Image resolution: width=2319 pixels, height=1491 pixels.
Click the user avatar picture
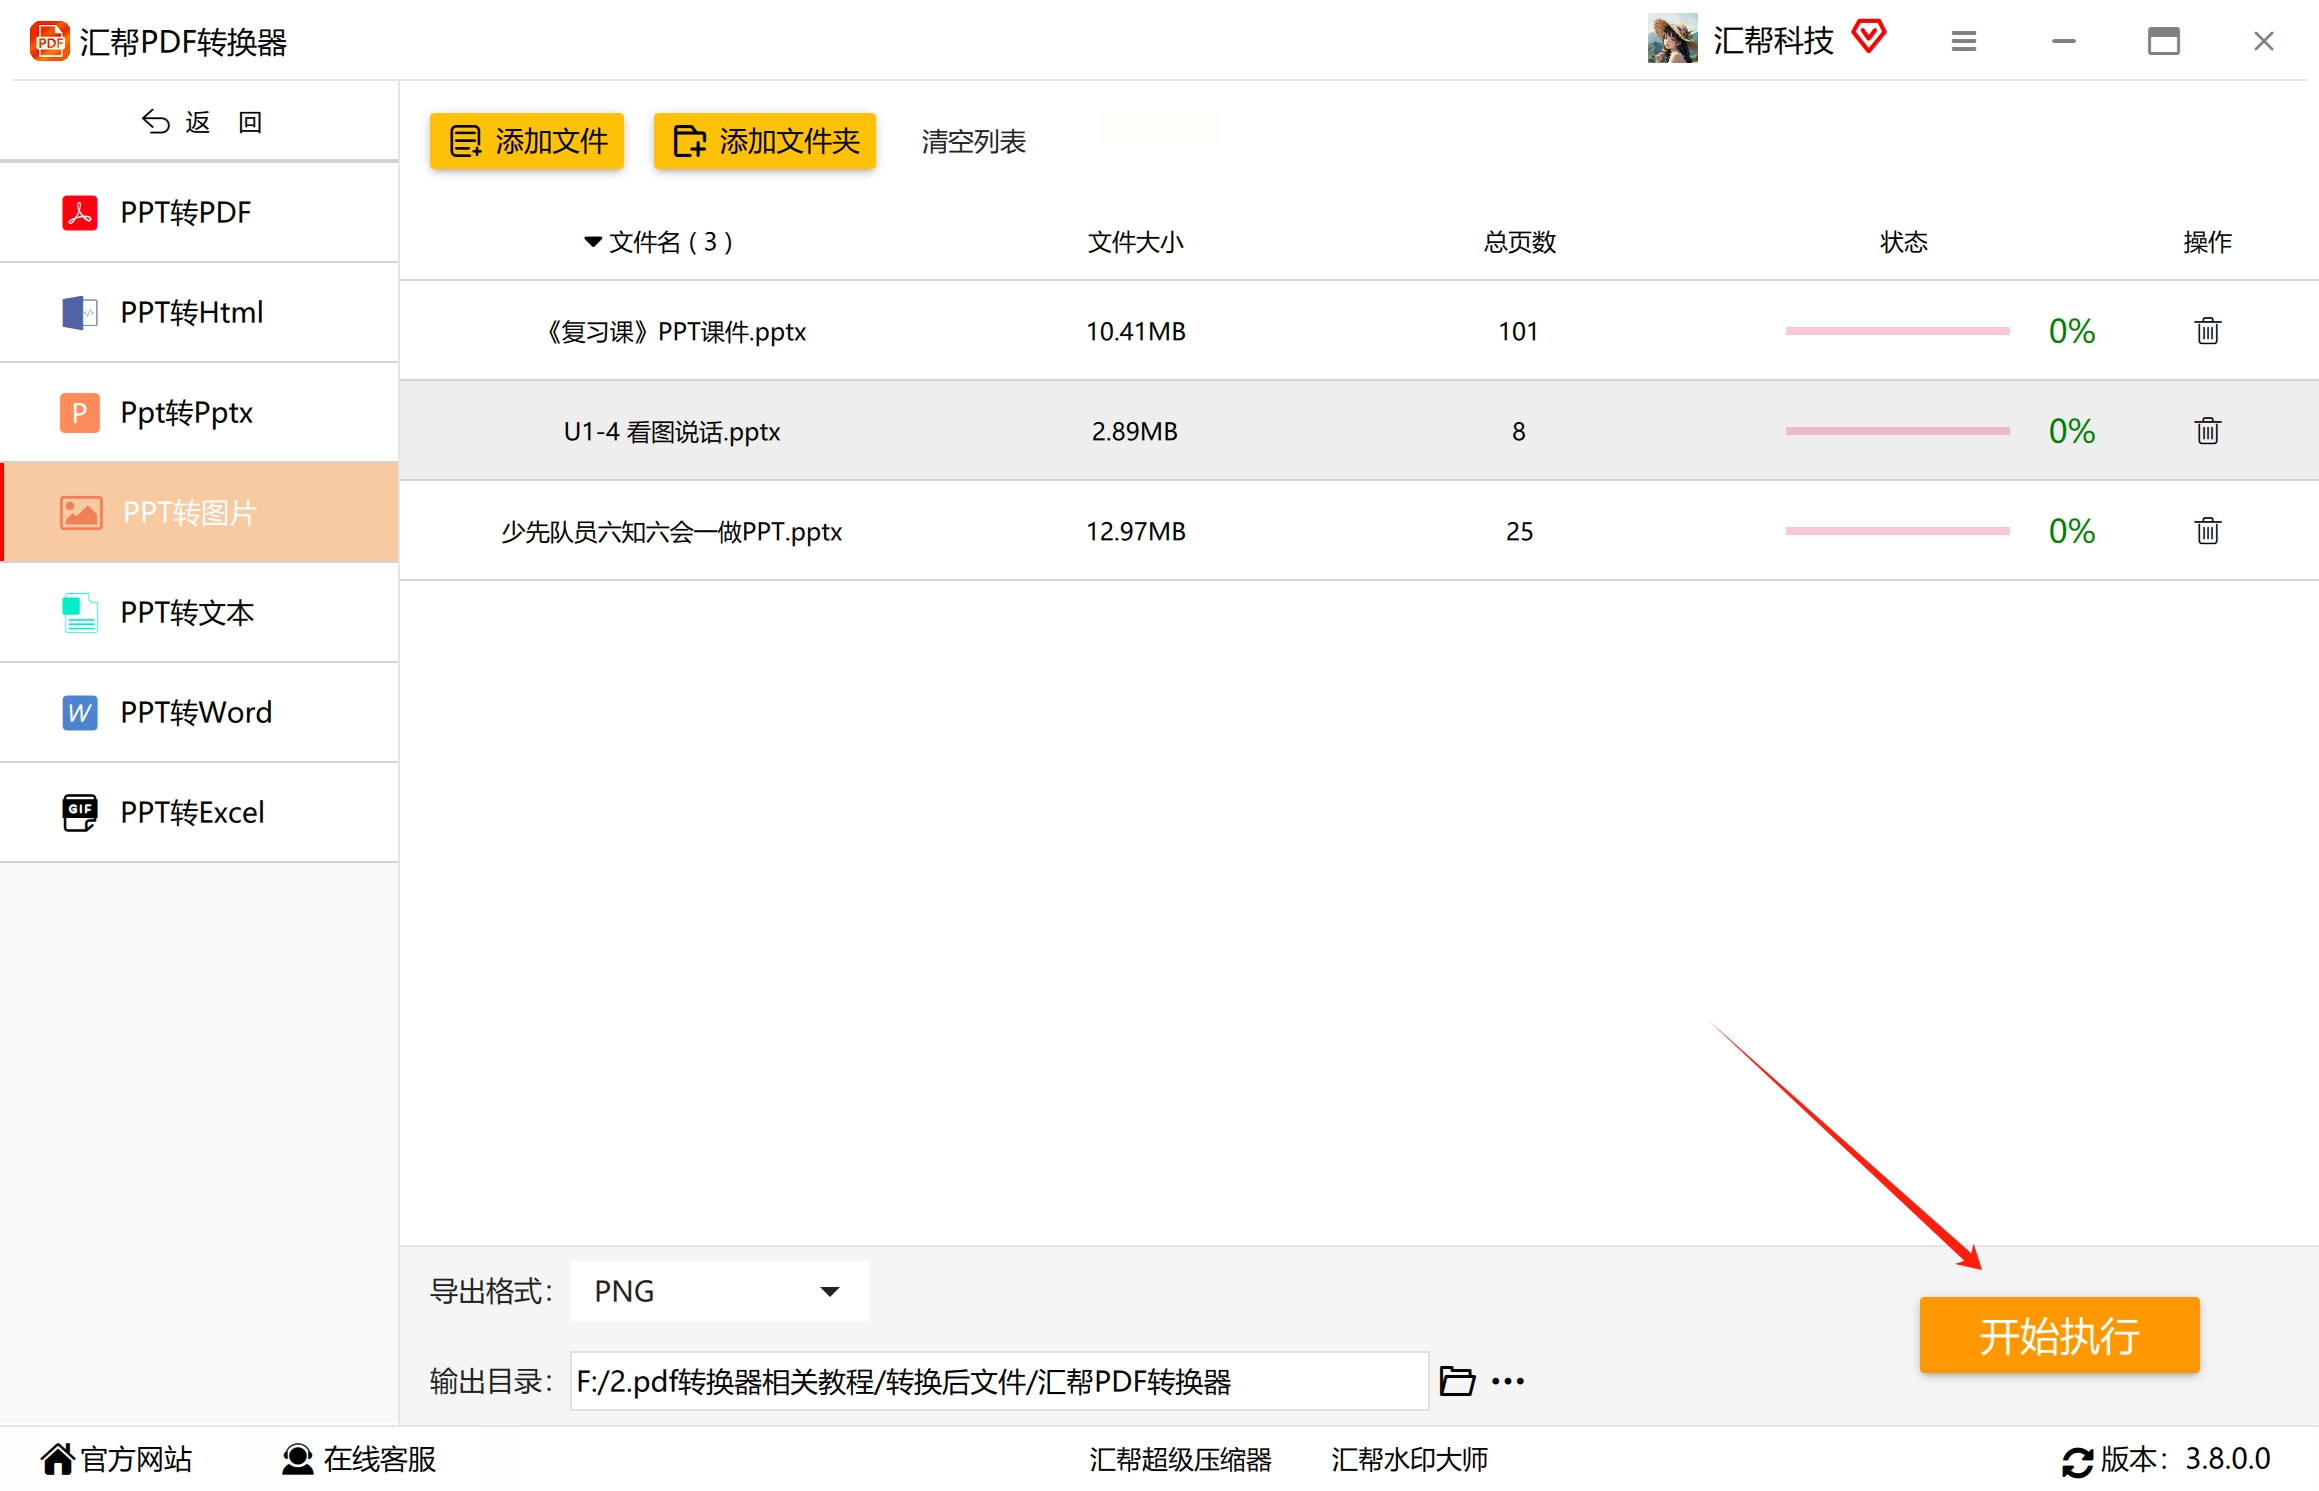point(1672,40)
